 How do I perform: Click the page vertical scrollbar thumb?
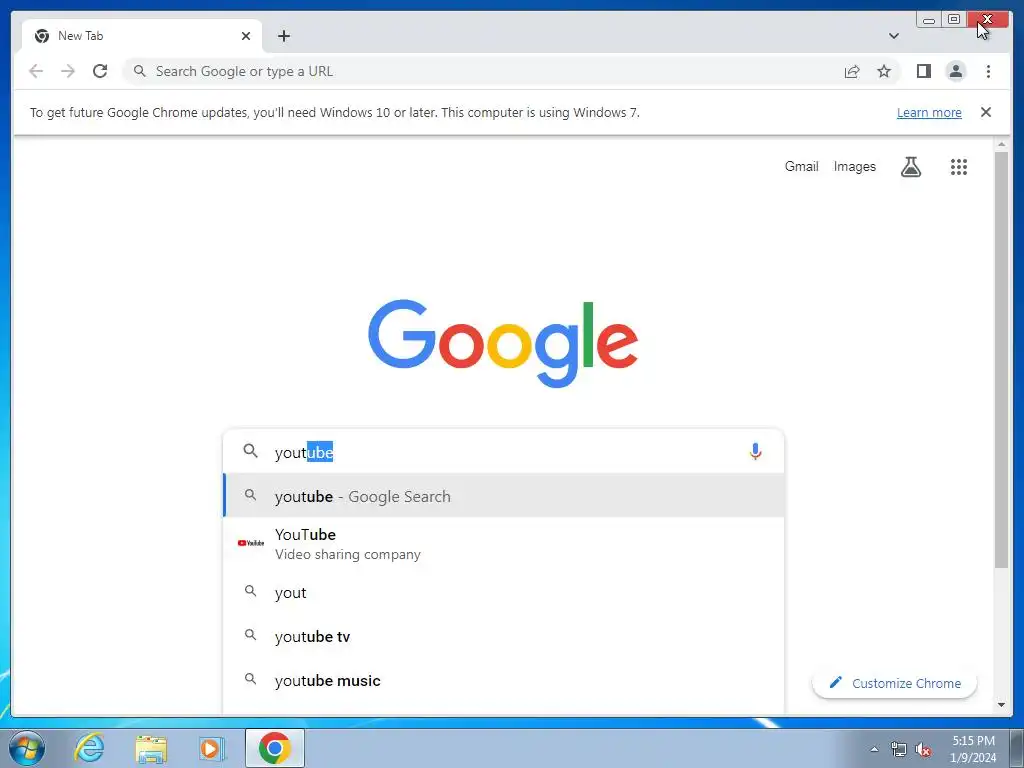point(1001,359)
